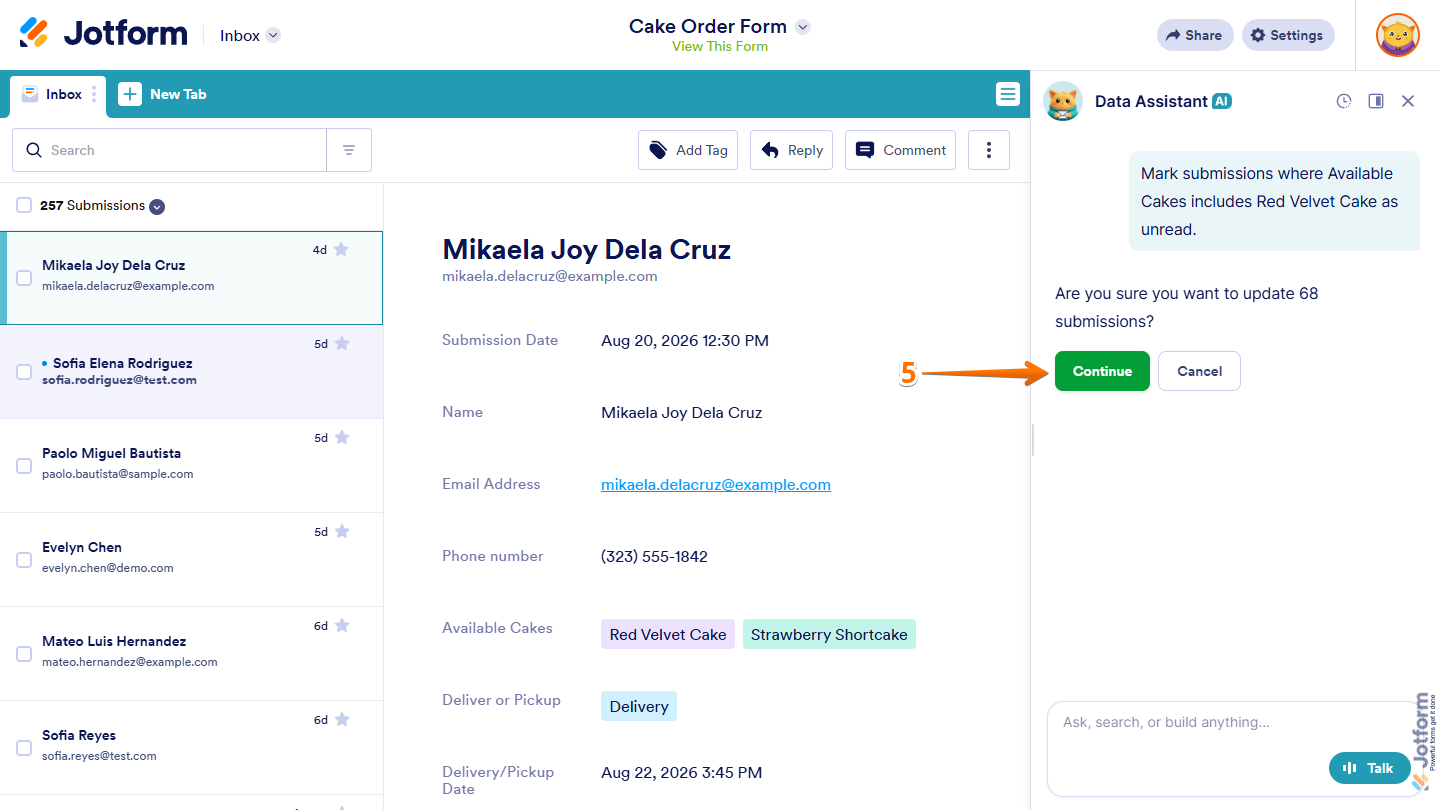
Task: Open Sofia Reyes submission
Action: 191,747
